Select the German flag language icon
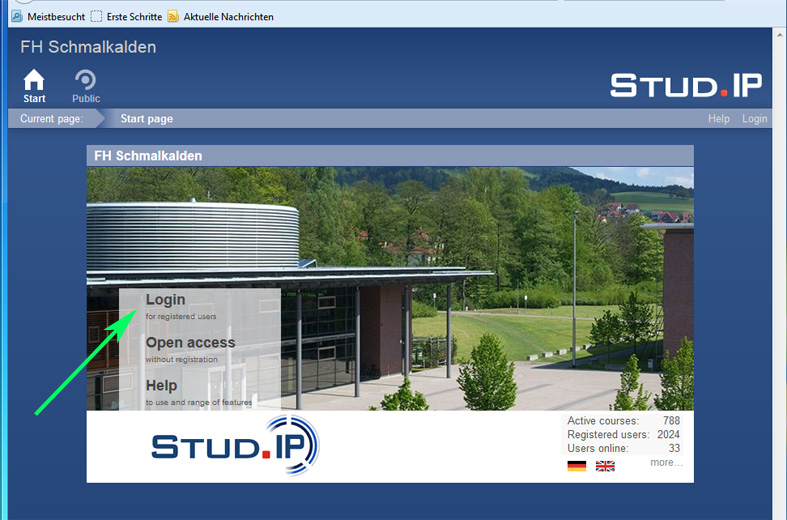Screen dimensions: 787x520 [x=577, y=466]
